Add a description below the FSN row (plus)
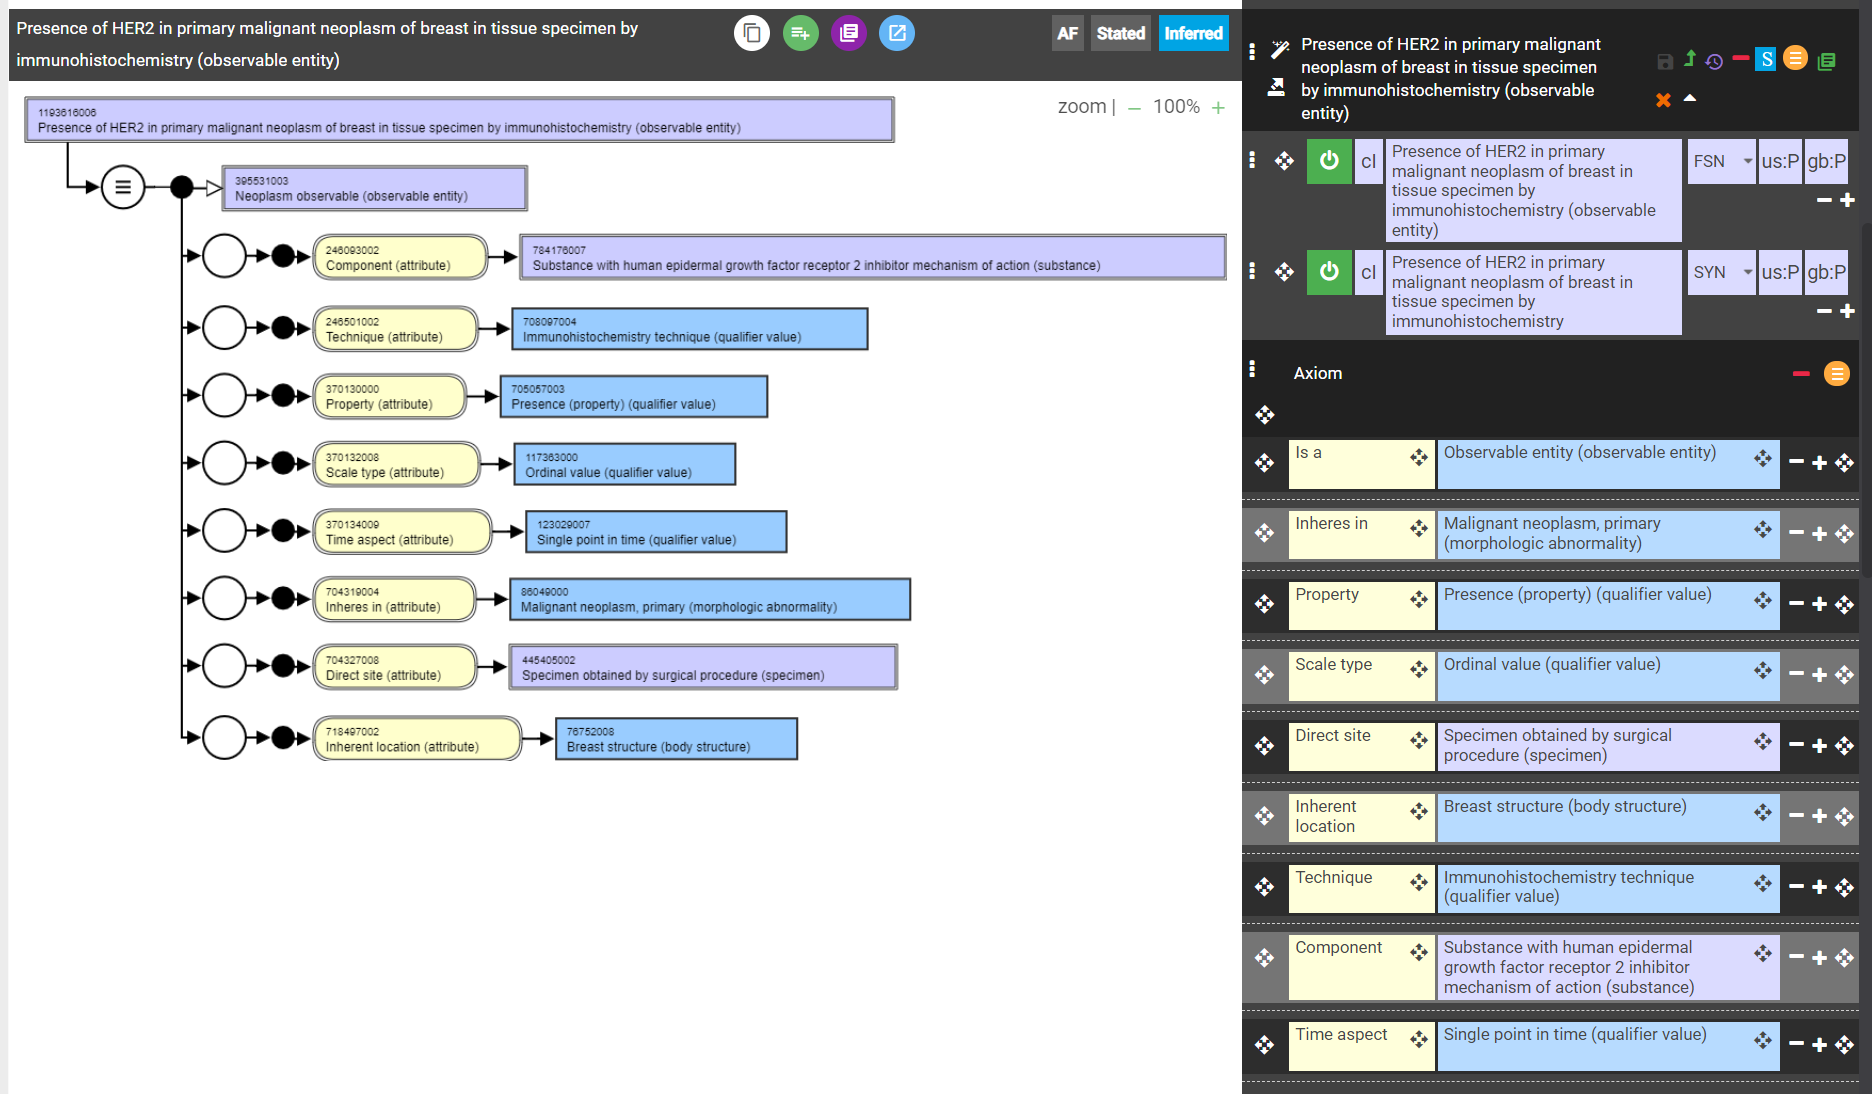 pyautogui.click(x=1847, y=200)
